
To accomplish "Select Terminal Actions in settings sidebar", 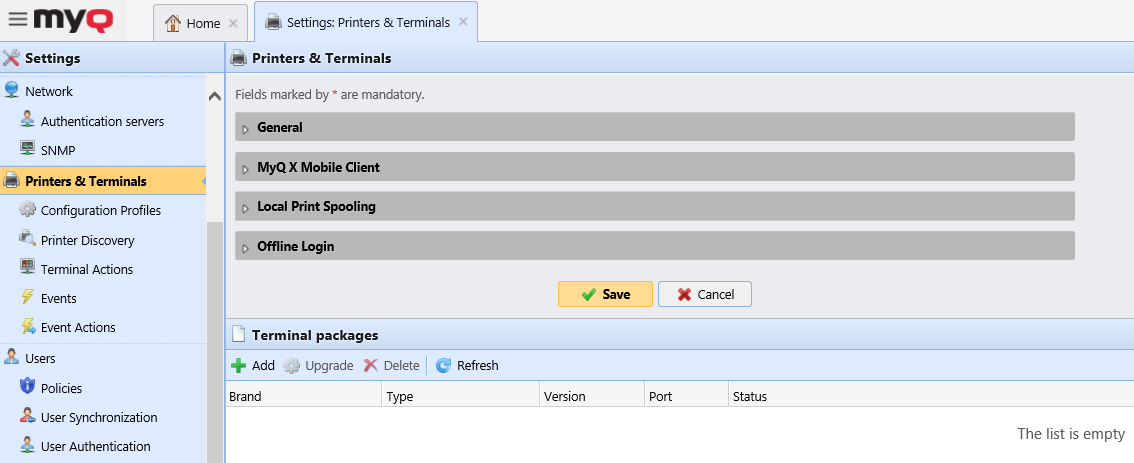I will pos(86,270).
